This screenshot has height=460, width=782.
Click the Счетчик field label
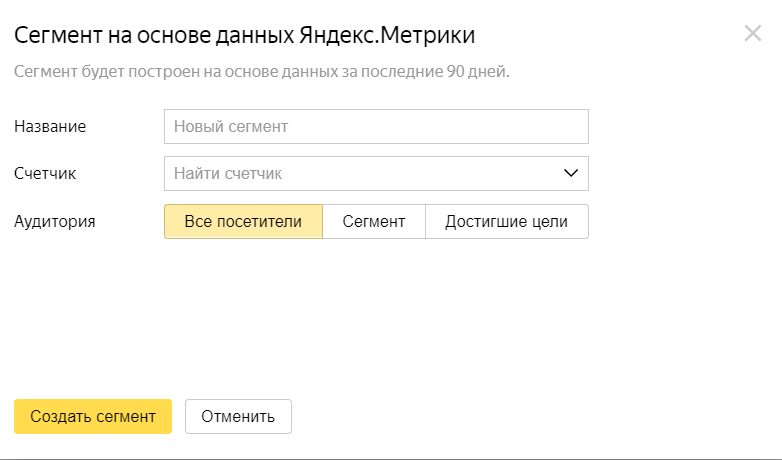45,173
